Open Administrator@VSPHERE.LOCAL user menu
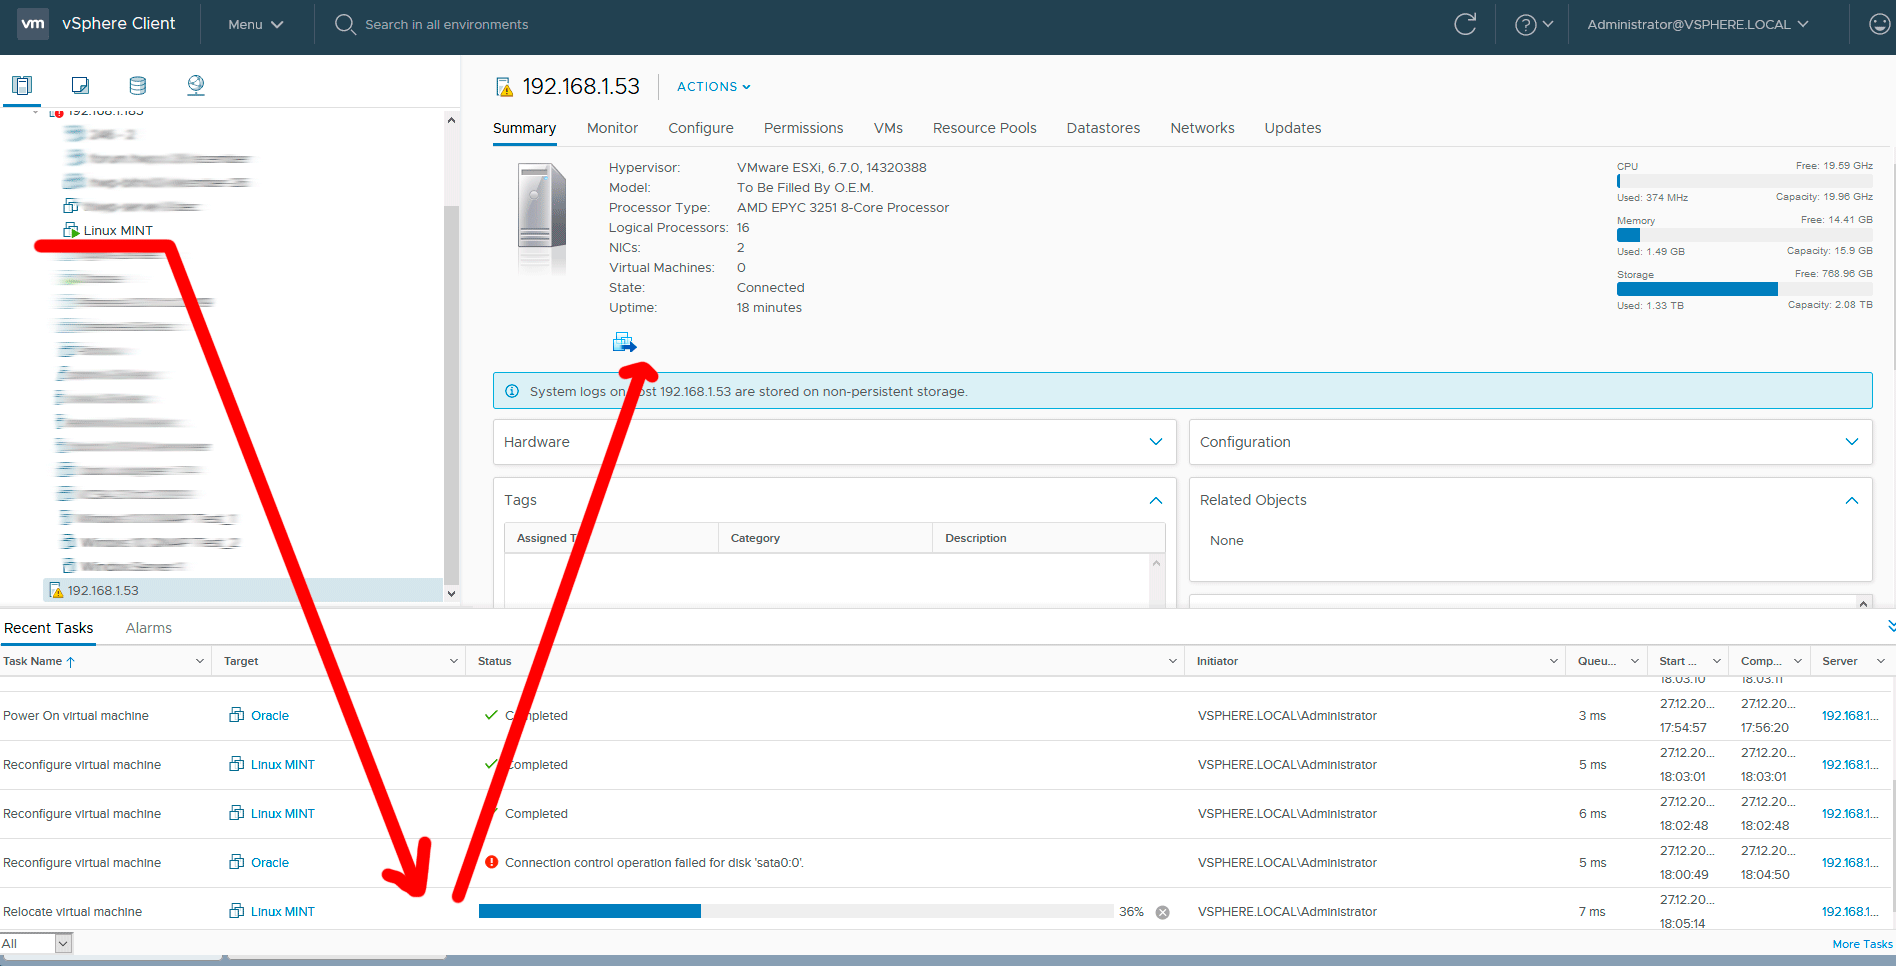This screenshot has width=1896, height=966. [x=1697, y=24]
